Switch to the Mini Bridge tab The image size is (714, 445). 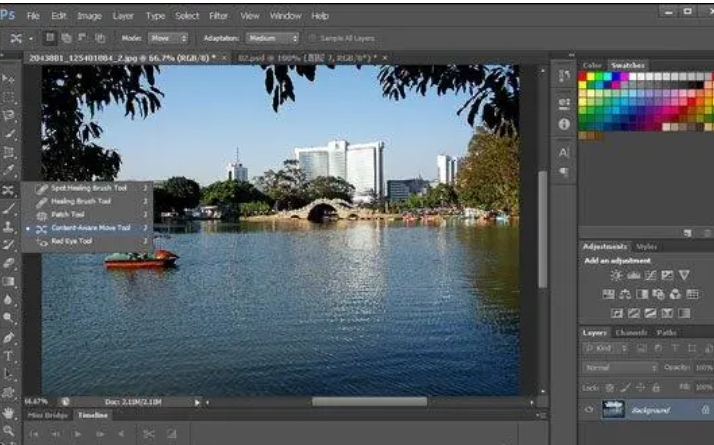[x=47, y=415]
